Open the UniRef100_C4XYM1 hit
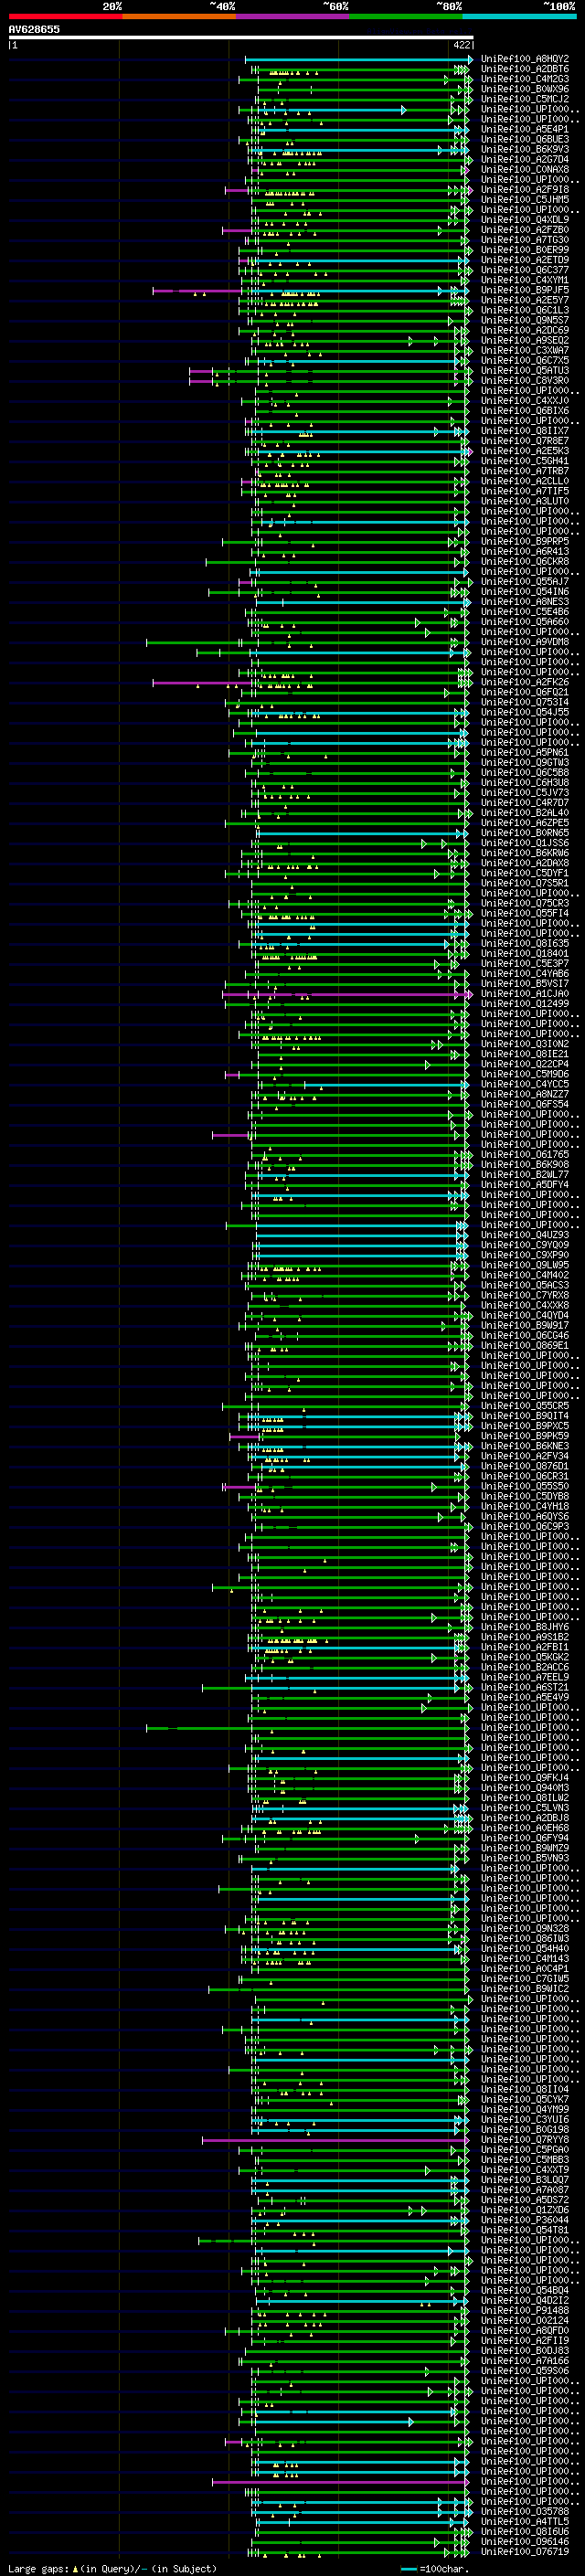Viewport: 585px width, 2576px height. pyautogui.click(x=525, y=280)
